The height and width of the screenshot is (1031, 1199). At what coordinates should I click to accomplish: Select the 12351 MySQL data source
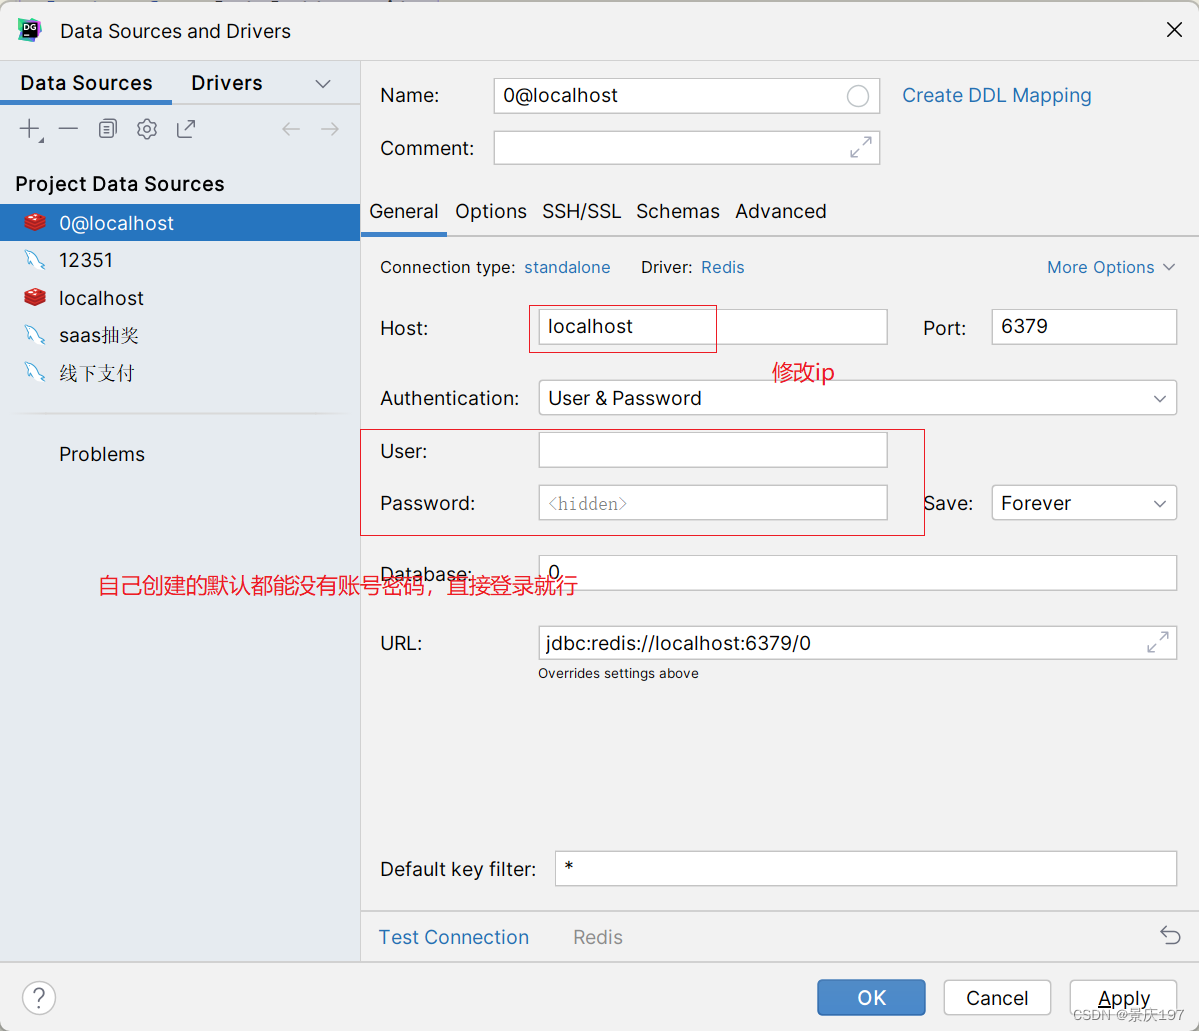tap(180, 260)
